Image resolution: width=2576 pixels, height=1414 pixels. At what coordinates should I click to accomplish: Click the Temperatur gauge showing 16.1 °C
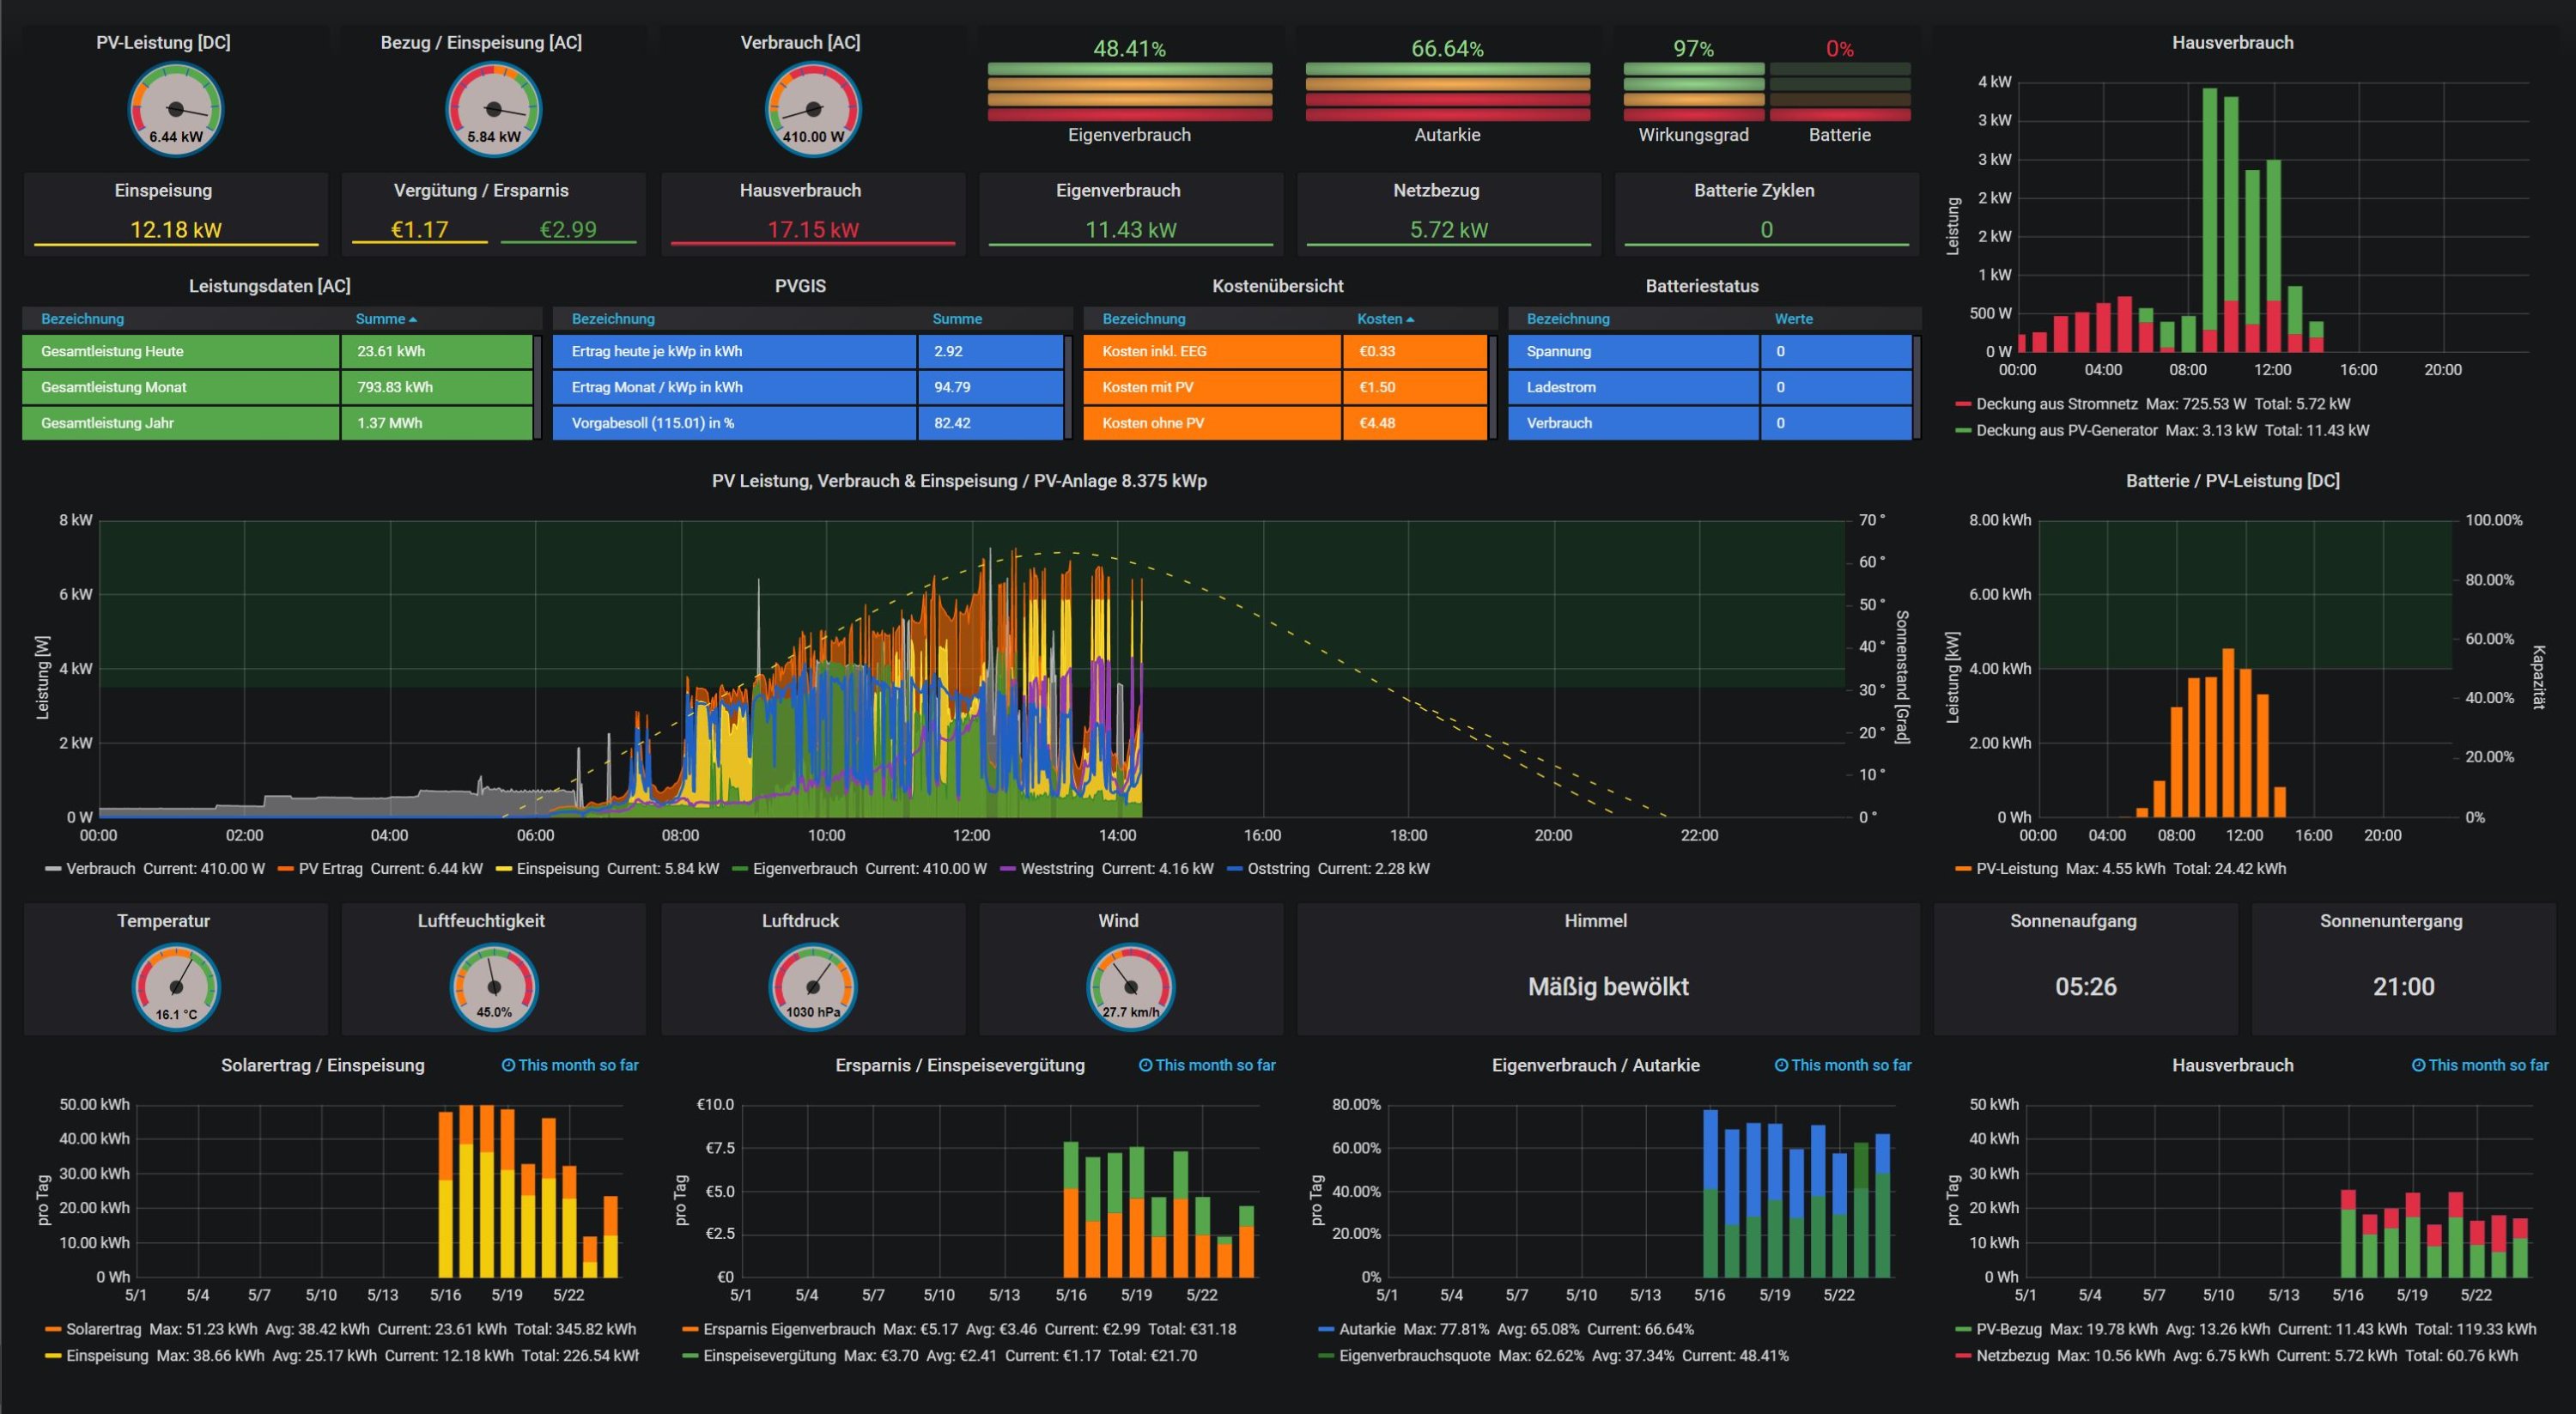(x=176, y=987)
